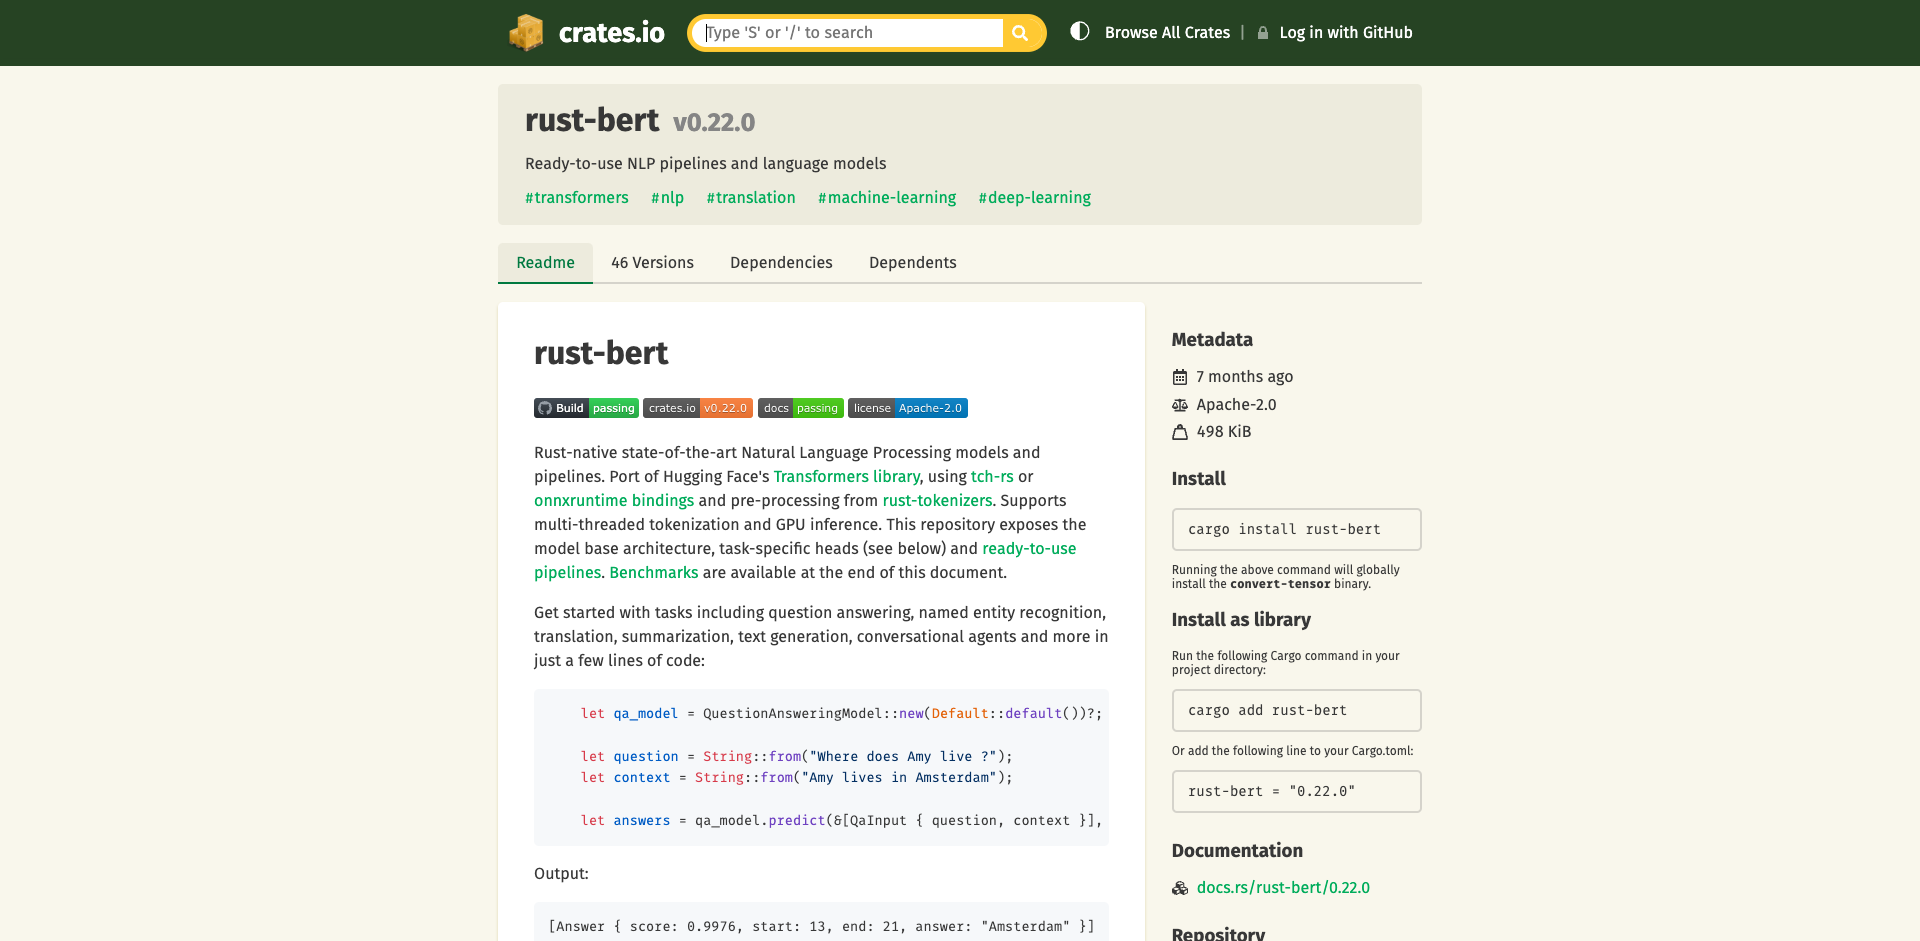The image size is (1920, 941).
Task: Click the scales icon beside Apache-2.0
Action: (x=1180, y=404)
